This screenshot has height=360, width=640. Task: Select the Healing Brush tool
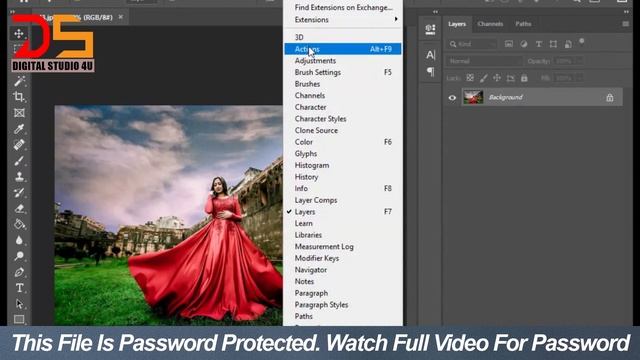click(19, 144)
